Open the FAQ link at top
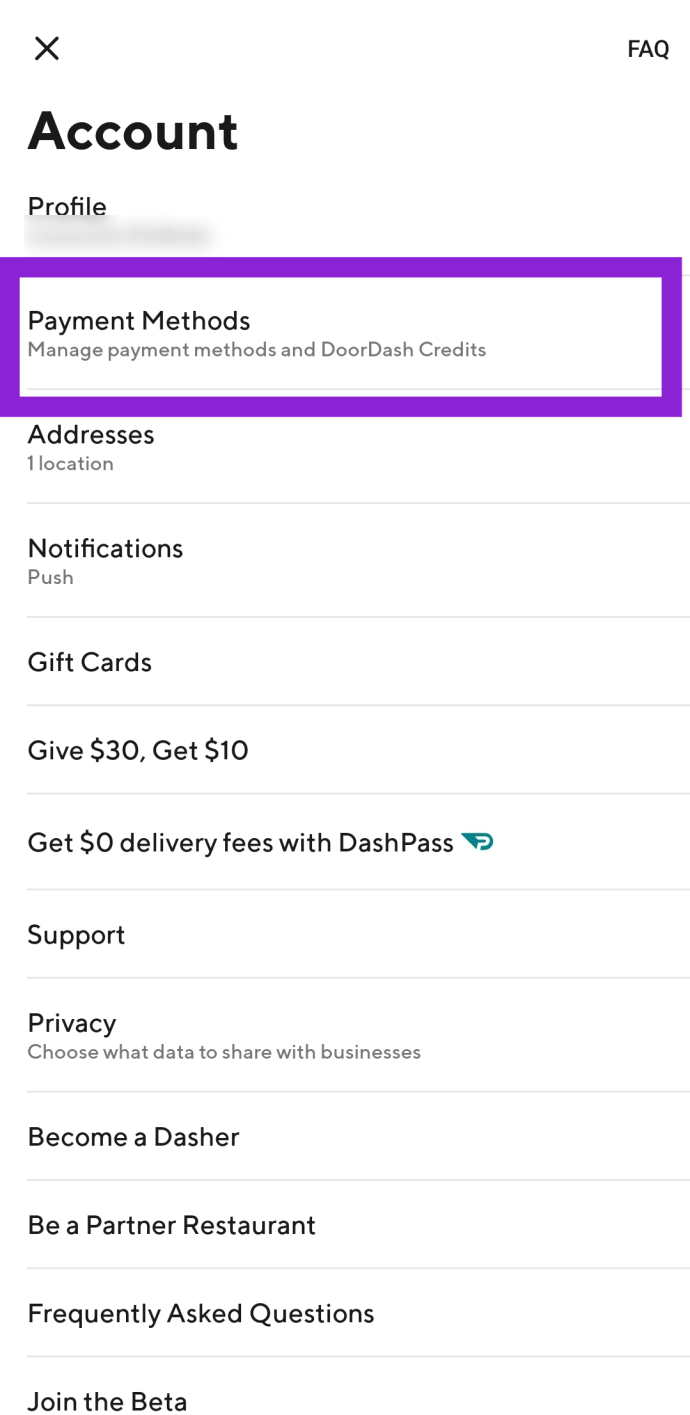Screen dimensions: 690x1415 pos(648,49)
